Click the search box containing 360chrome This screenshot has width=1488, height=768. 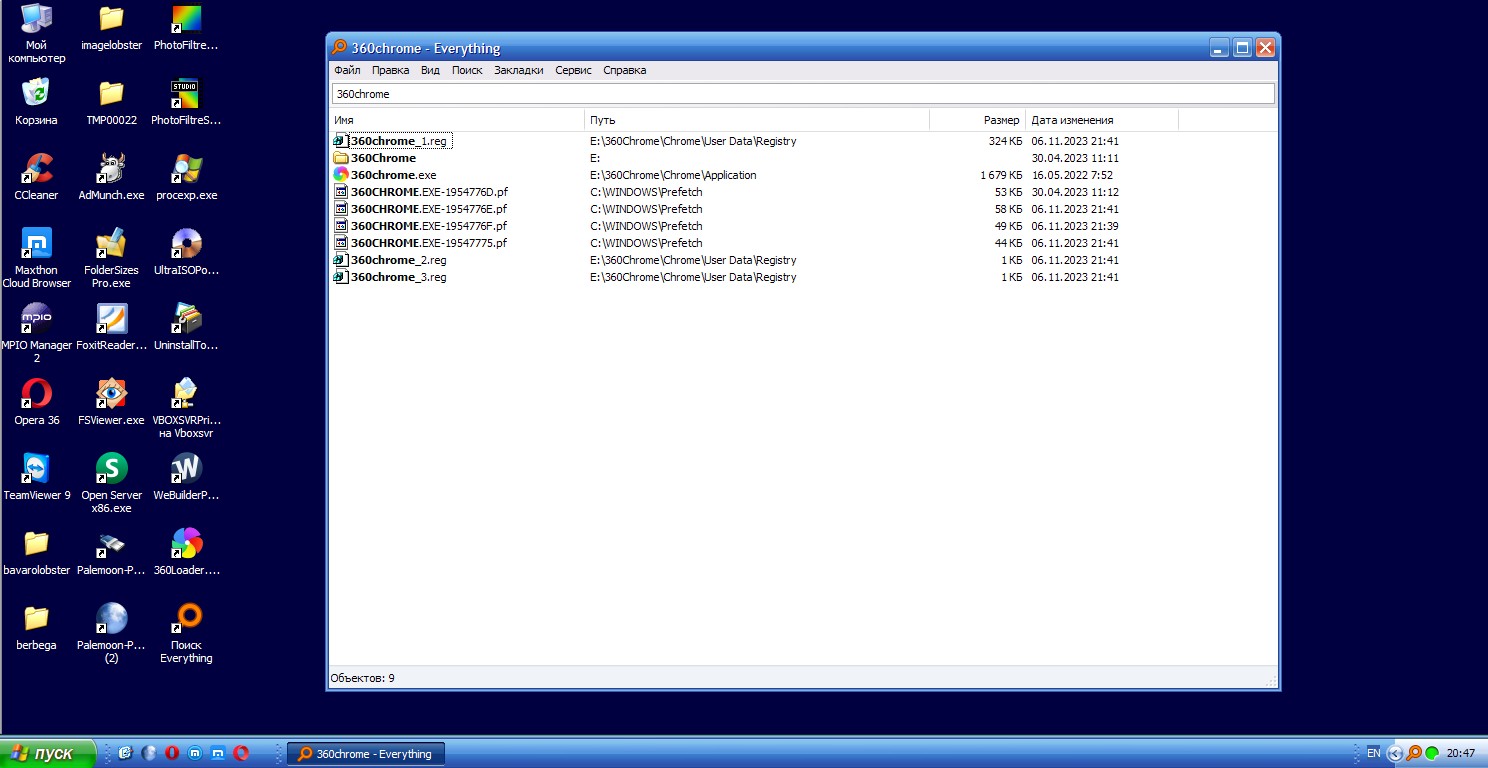tap(803, 94)
